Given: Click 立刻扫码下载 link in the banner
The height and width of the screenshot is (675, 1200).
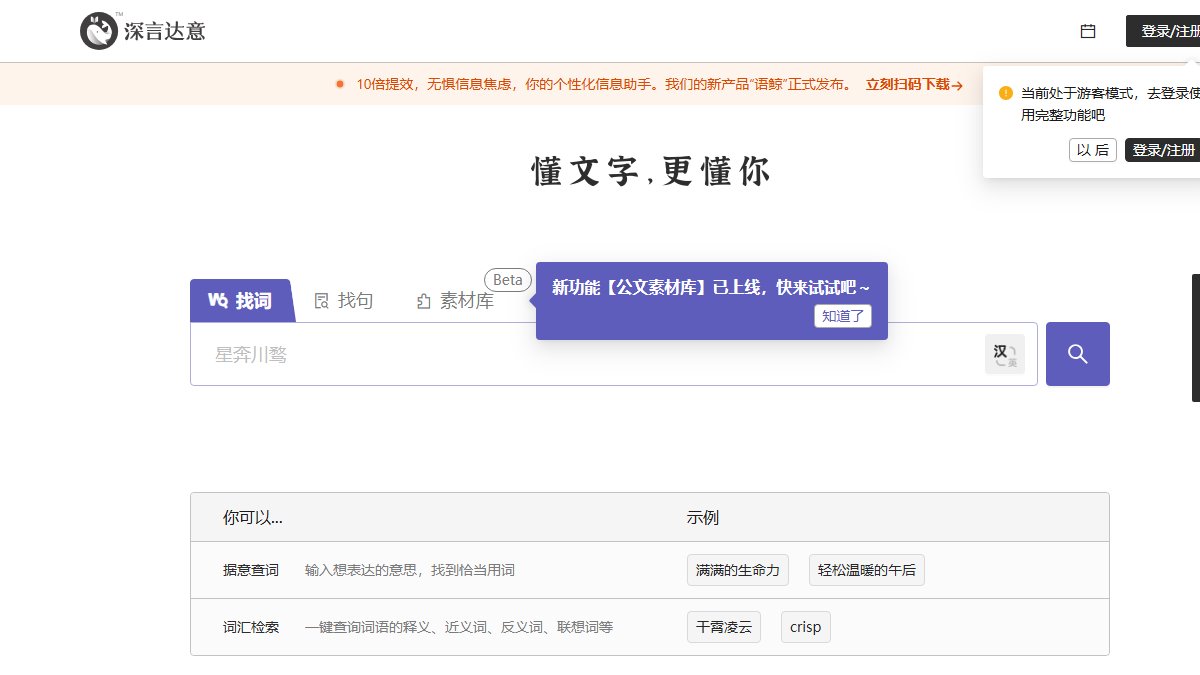Looking at the screenshot, I should point(914,85).
